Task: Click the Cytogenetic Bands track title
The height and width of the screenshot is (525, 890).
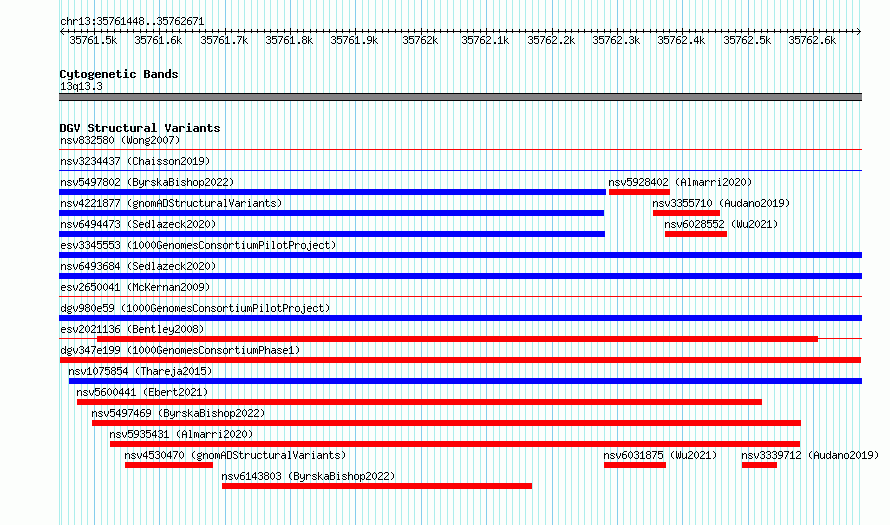Action: (119, 74)
